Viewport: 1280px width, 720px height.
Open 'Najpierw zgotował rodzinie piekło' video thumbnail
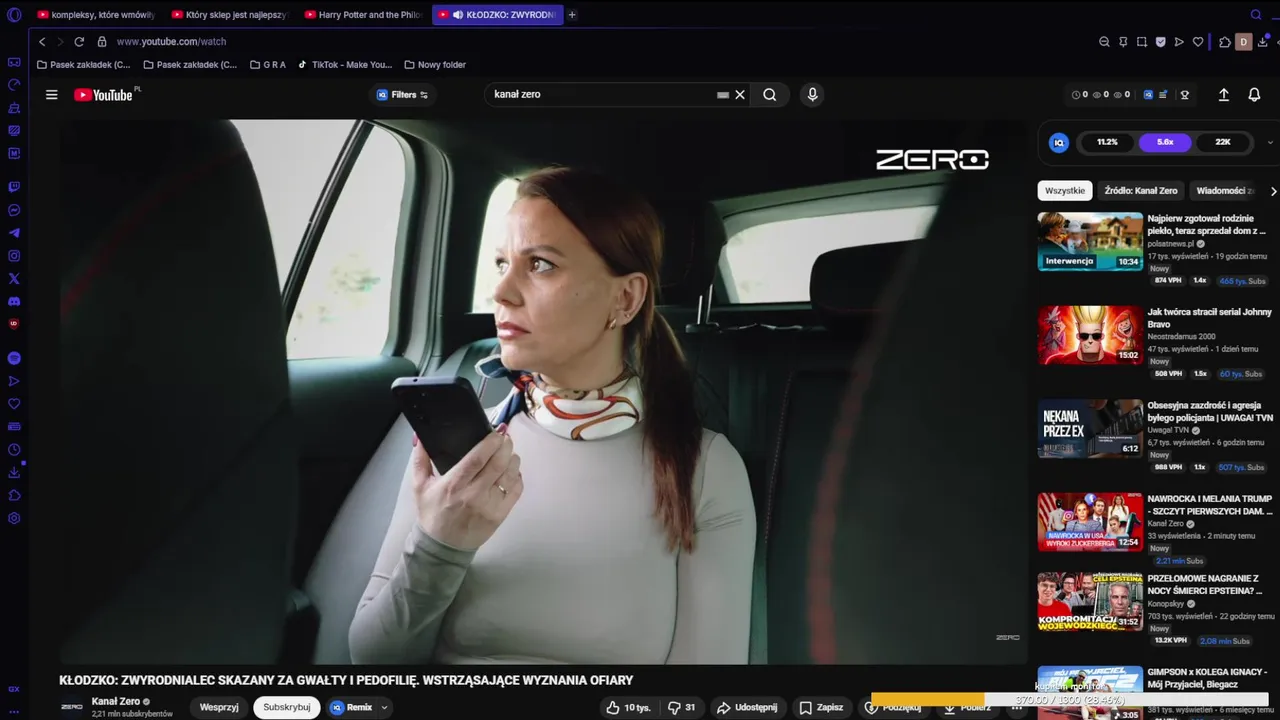[x=1090, y=241]
